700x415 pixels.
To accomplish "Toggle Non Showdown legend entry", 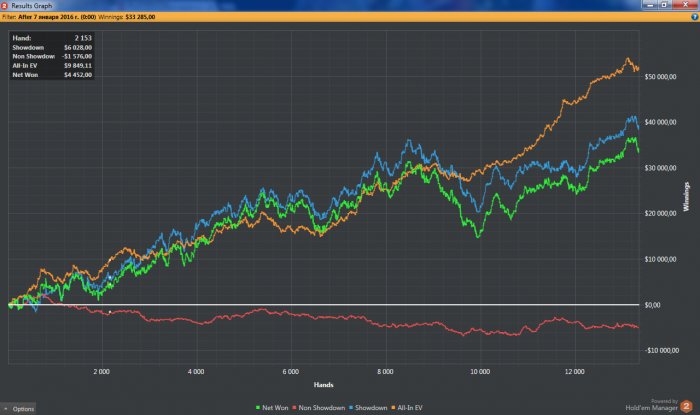I will [319, 407].
